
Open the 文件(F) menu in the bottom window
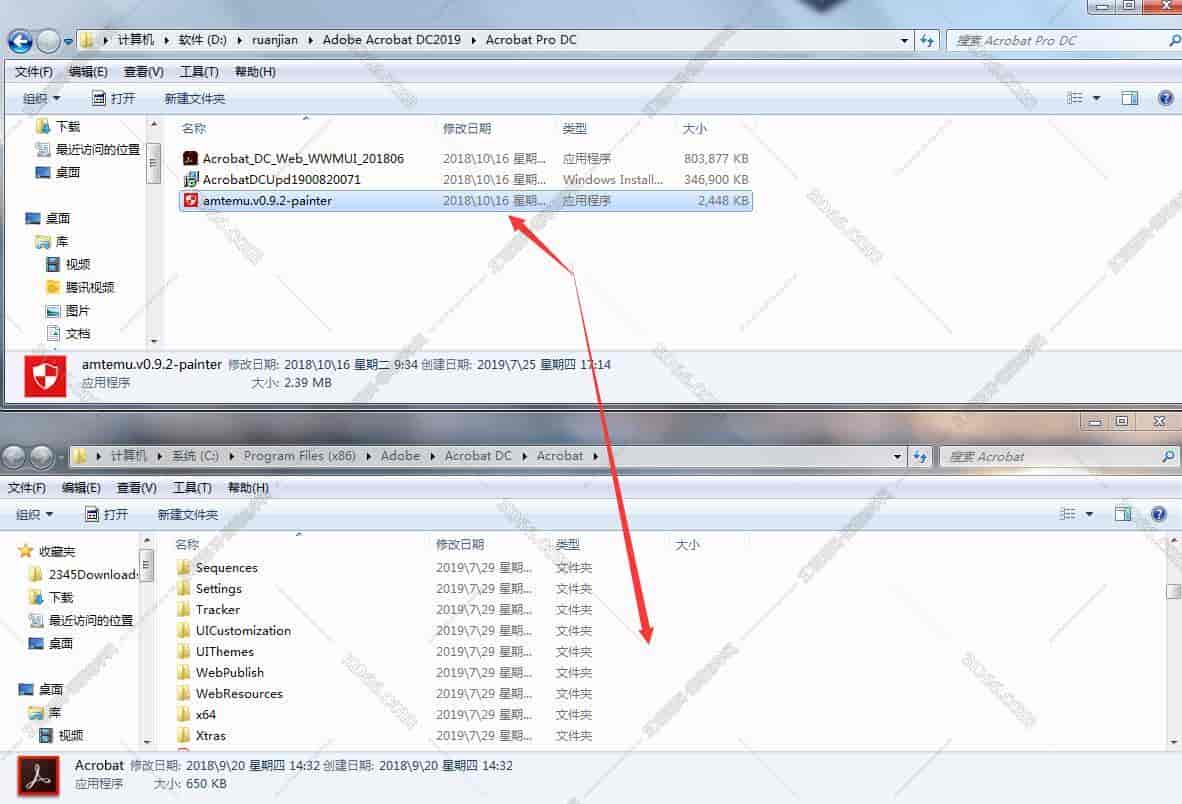click(27, 488)
